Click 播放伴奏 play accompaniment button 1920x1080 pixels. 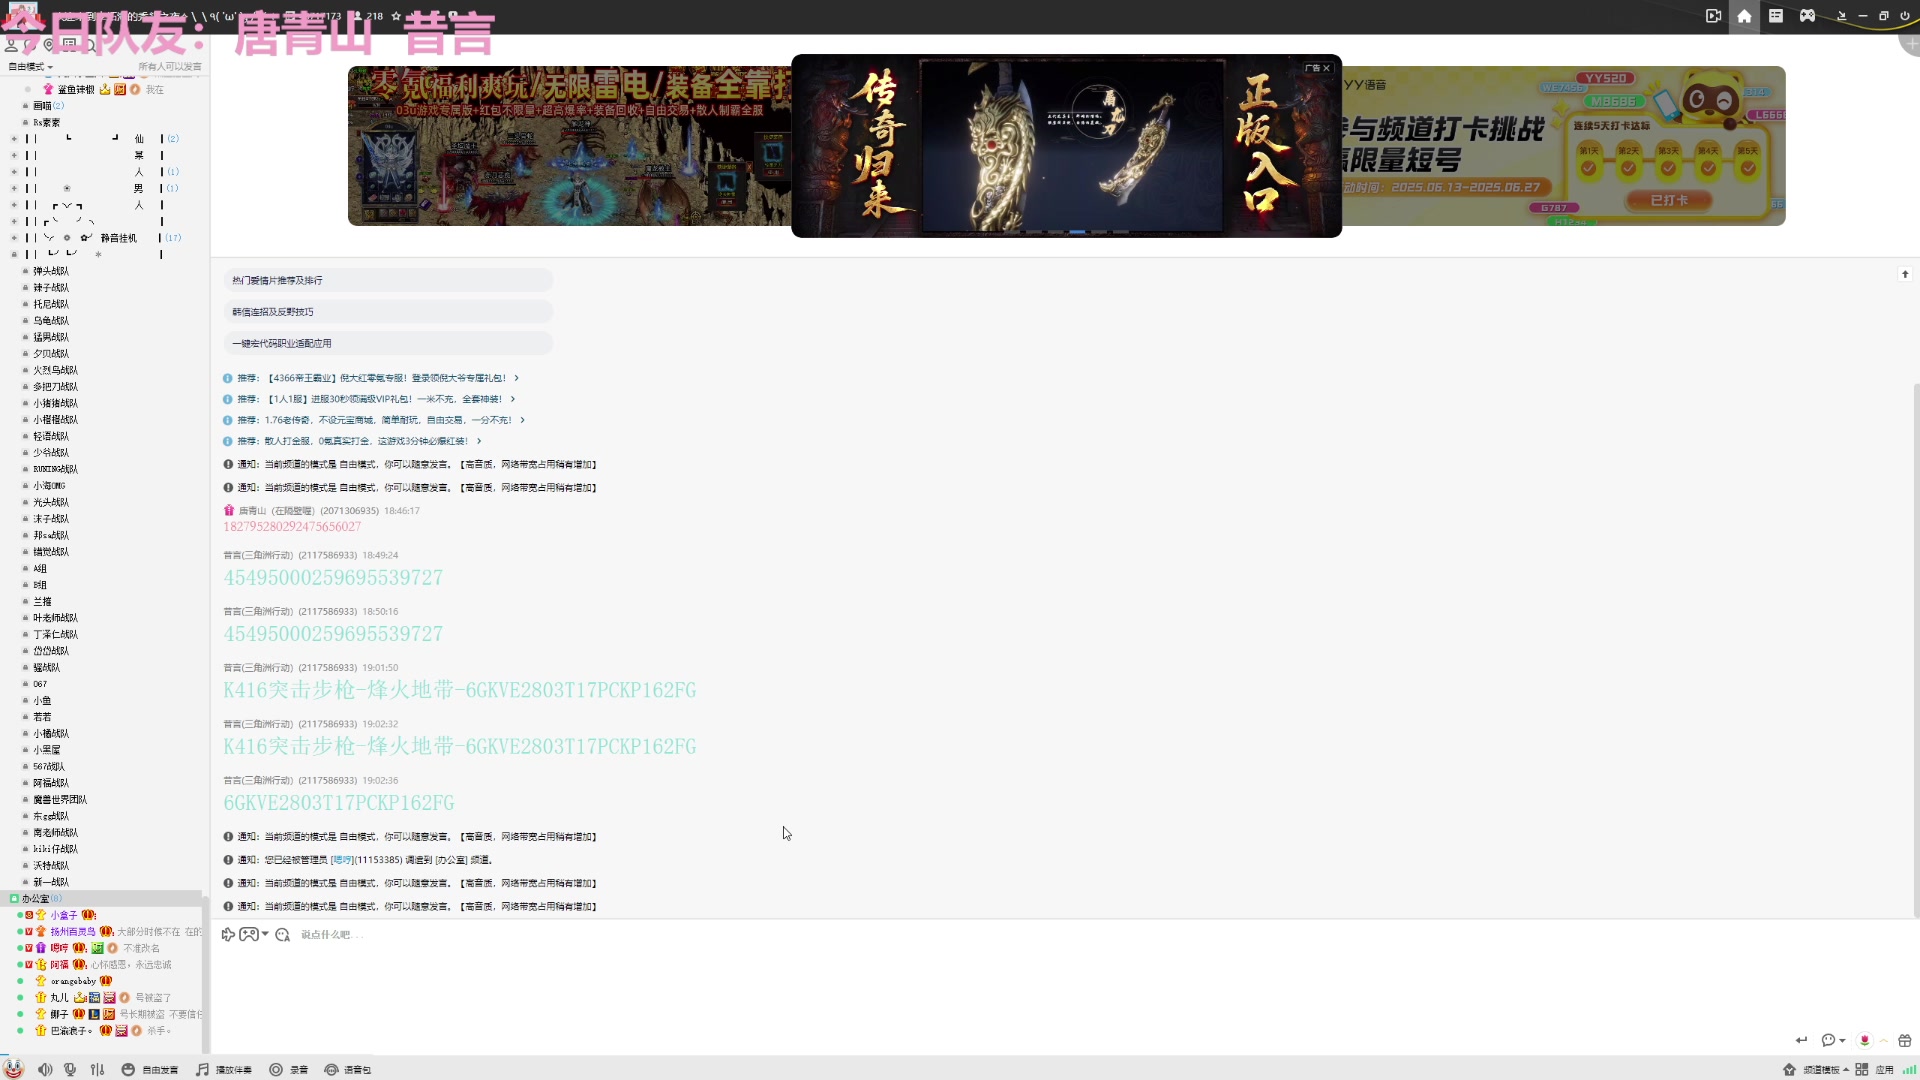(x=224, y=1070)
